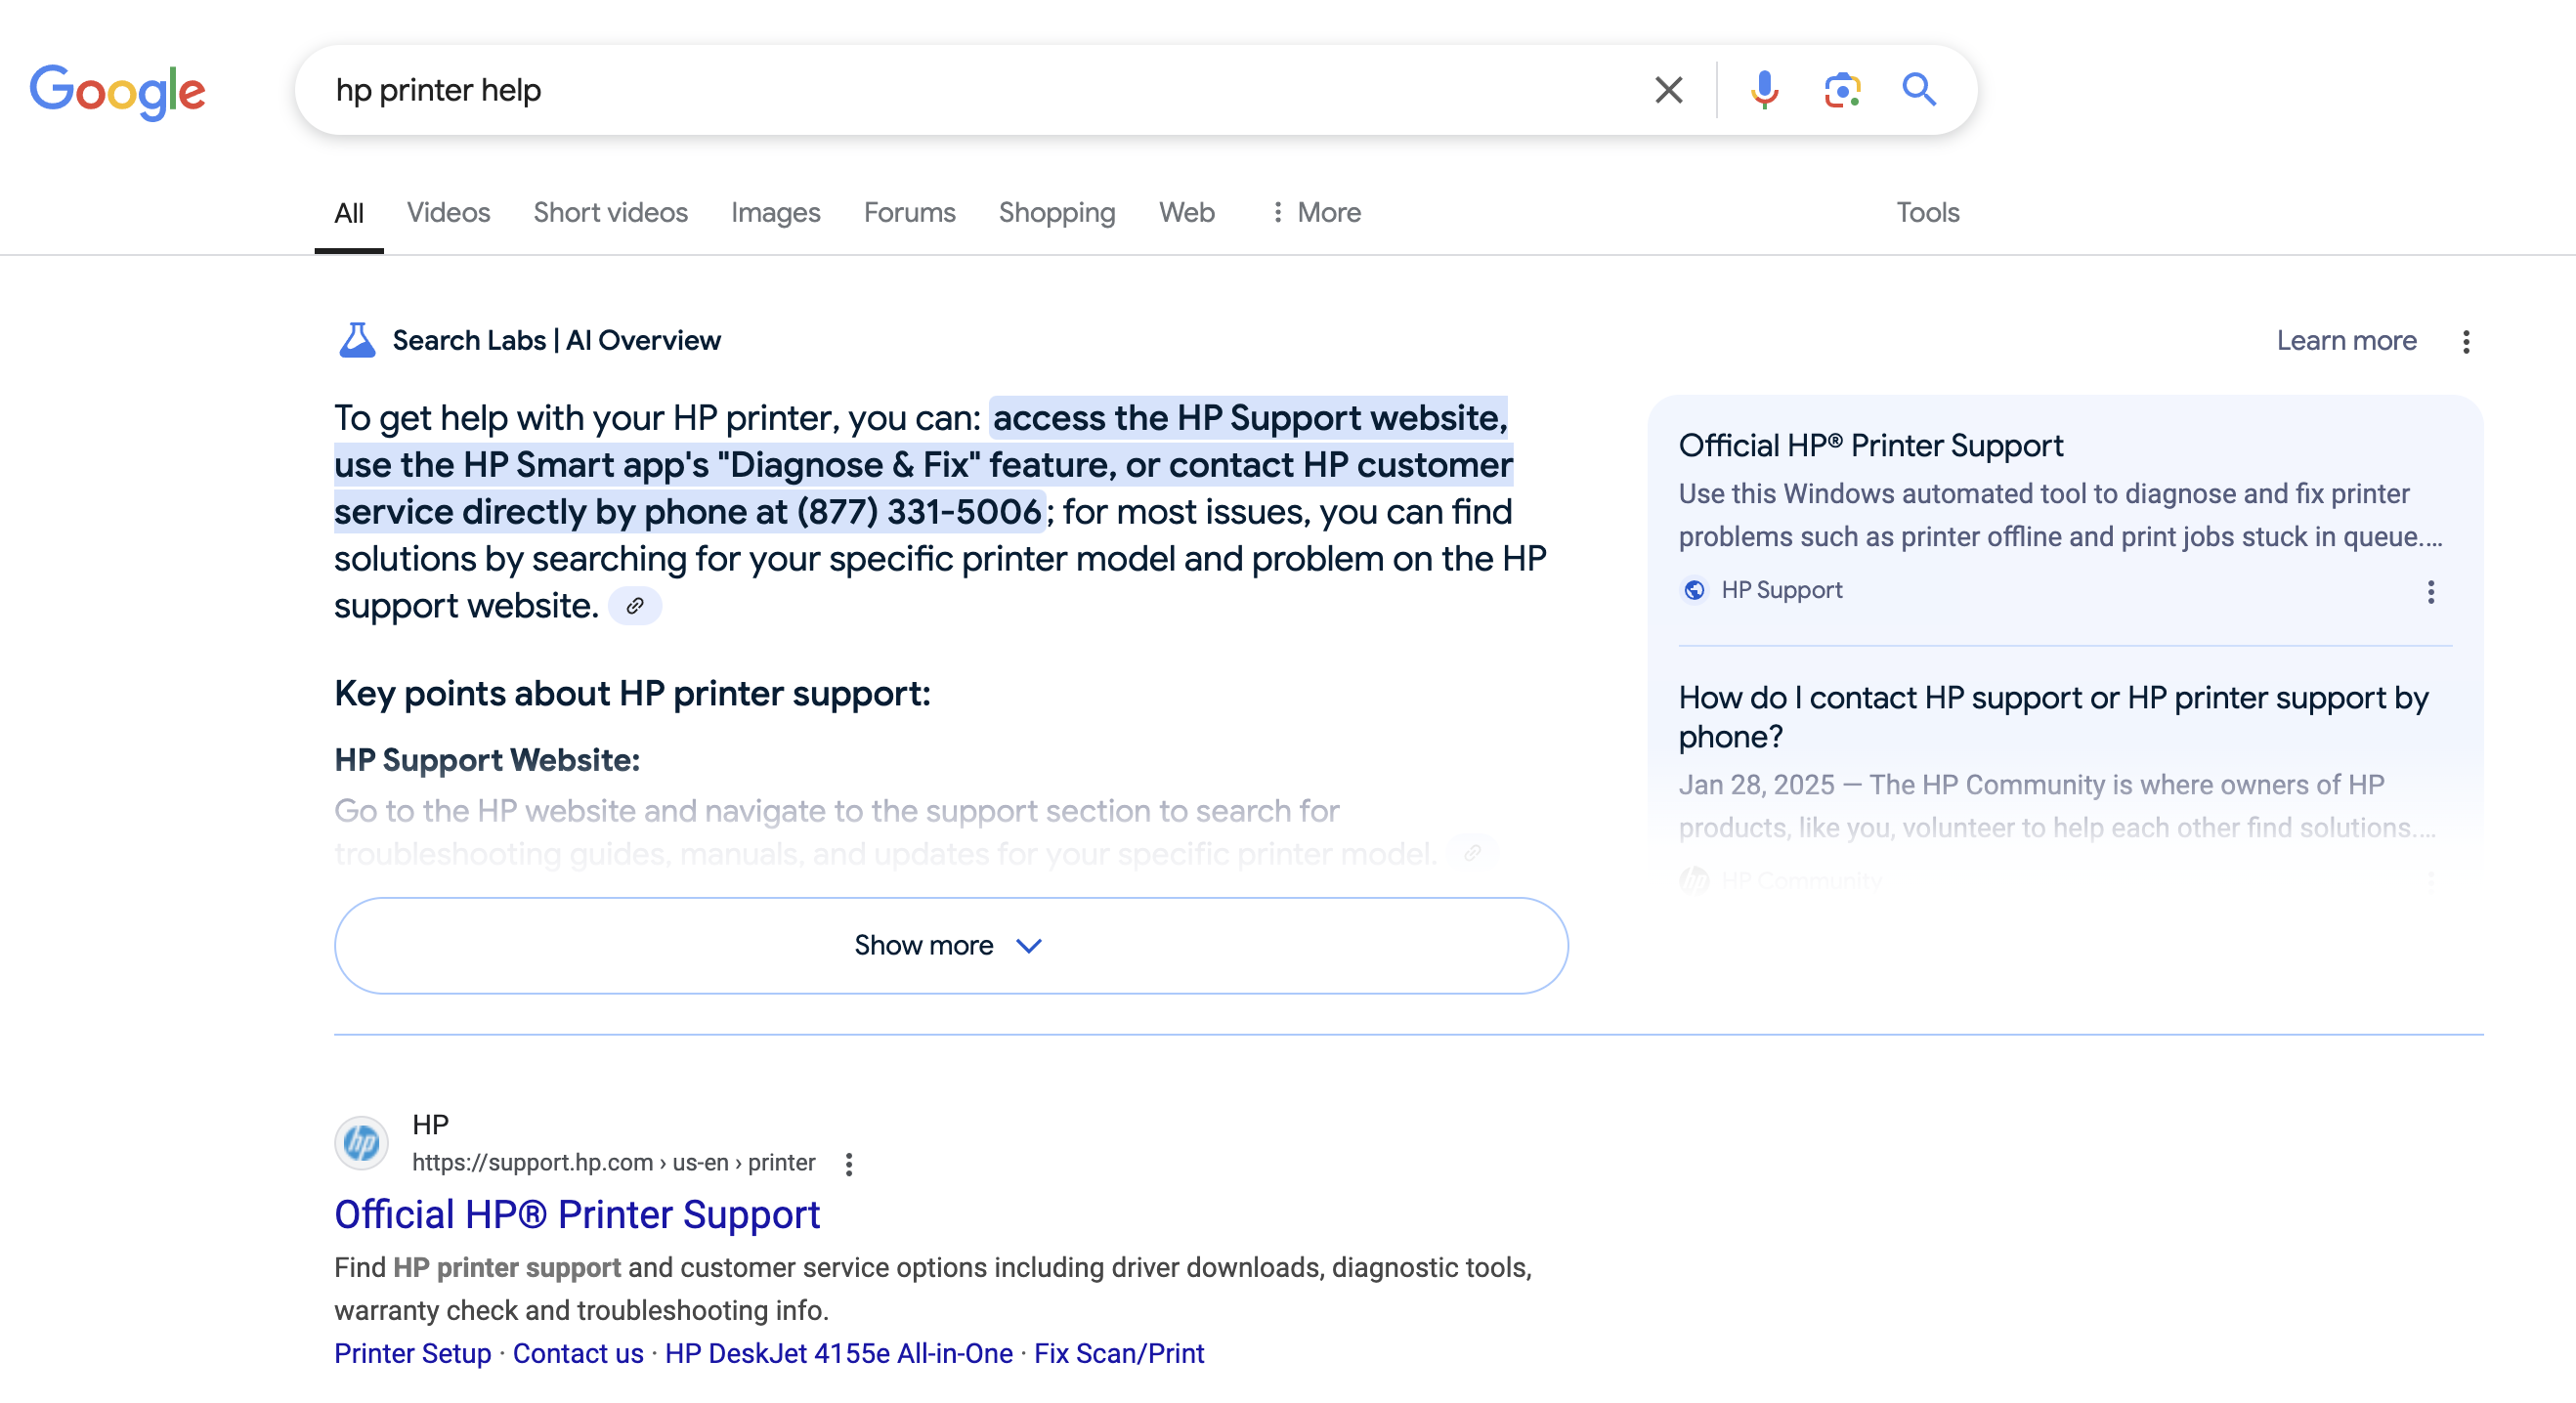The image size is (2576, 1403).
Task: Open Official HP® Printer Support result title
Action: click(577, 1215)
